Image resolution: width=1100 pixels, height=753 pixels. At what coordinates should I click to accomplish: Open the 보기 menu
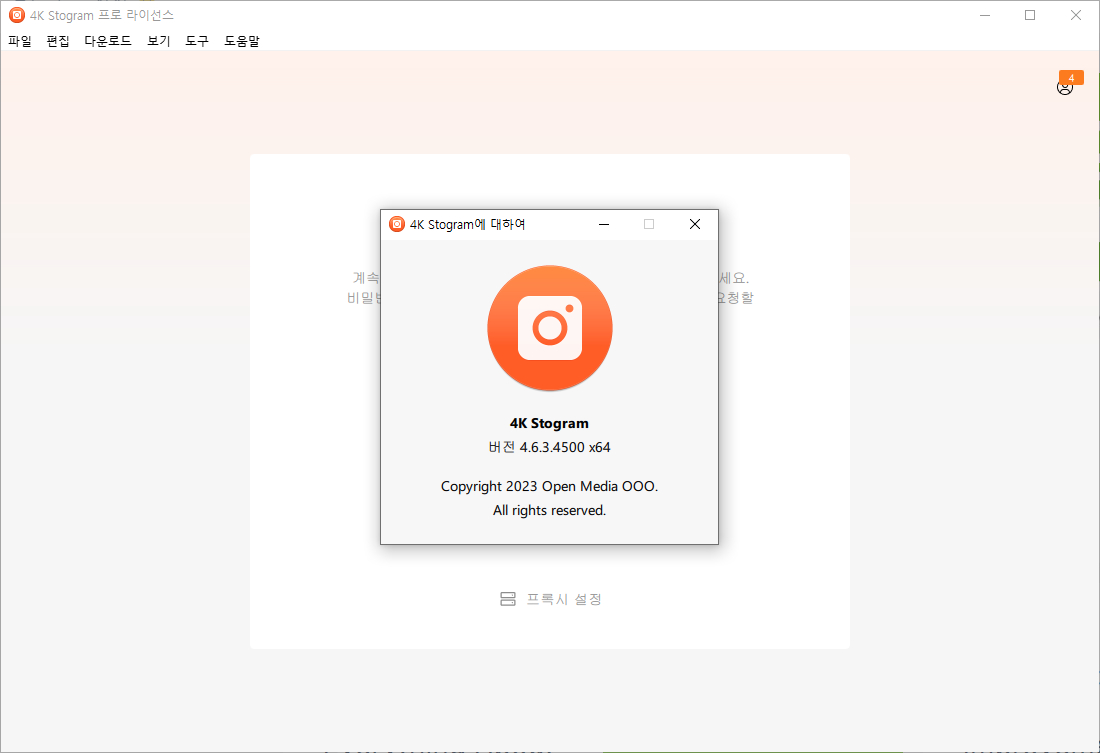(x=159, y=41)
